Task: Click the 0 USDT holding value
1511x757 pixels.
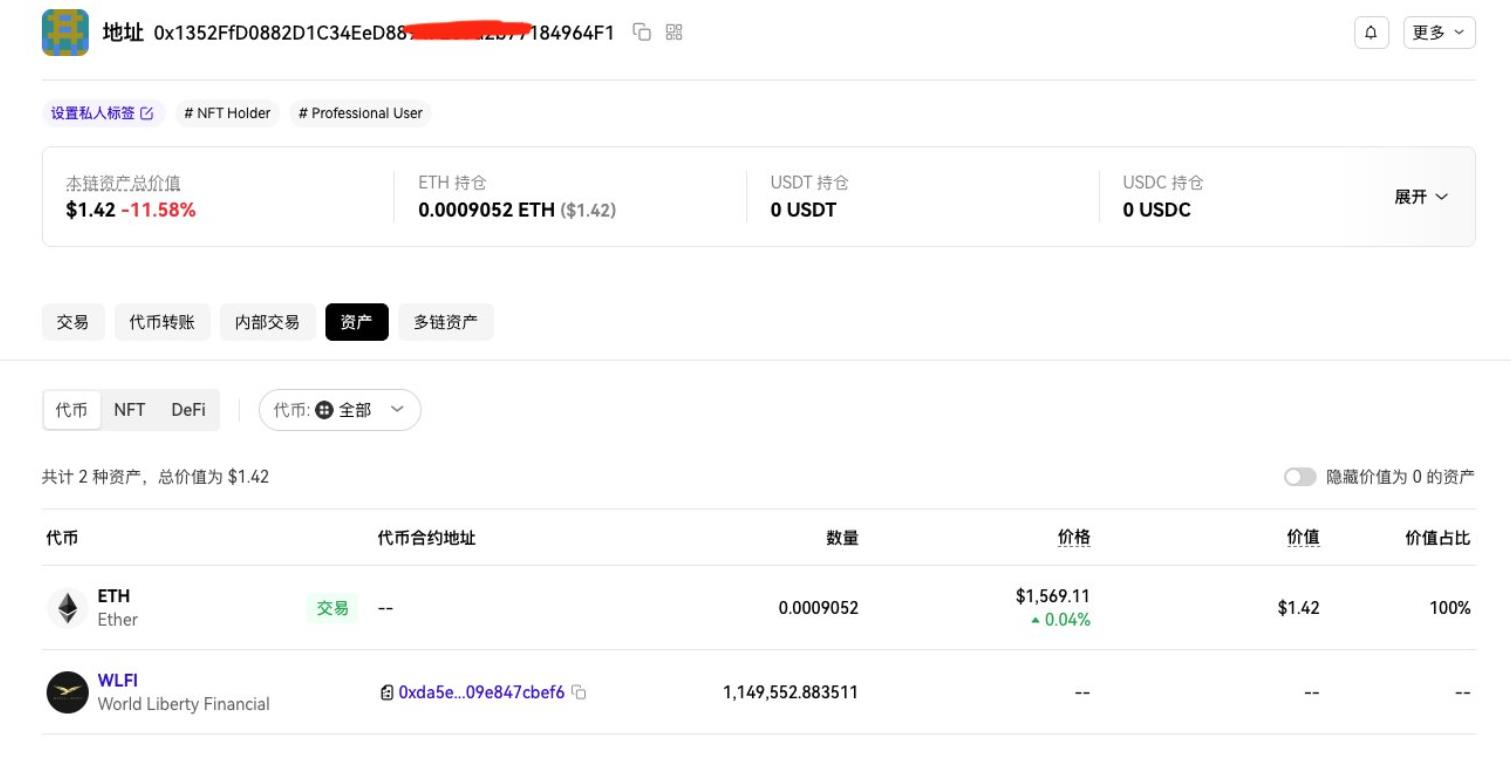Action: 803,210
